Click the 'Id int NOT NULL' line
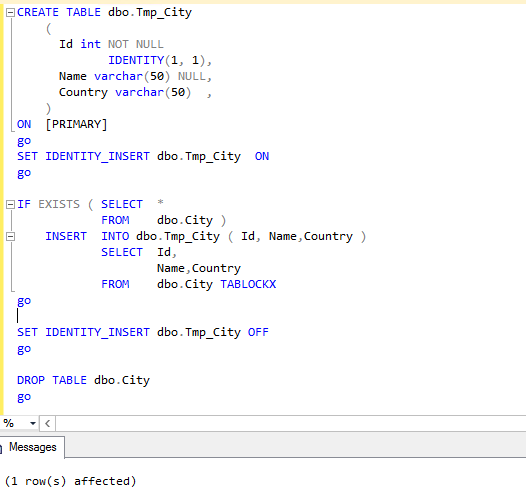Screen dimensions: 526x490 tap(111, 44)
